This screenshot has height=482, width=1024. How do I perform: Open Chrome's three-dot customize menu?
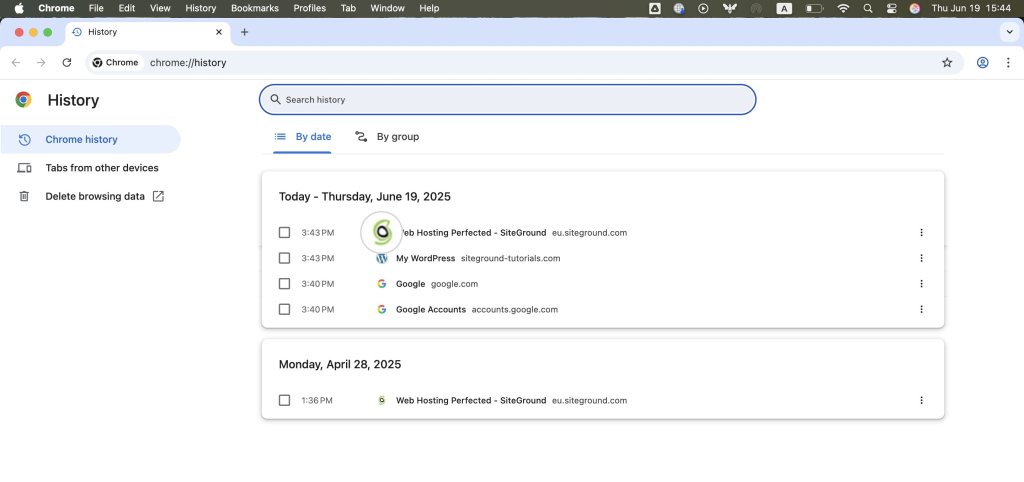coord(1008,63)
